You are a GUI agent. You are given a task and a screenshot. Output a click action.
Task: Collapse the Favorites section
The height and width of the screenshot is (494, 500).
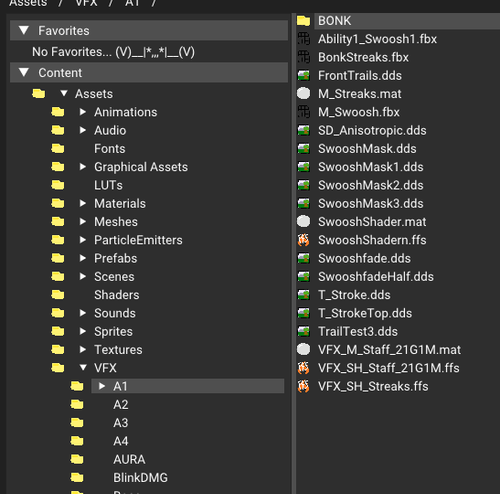click(x=24, y=30)
